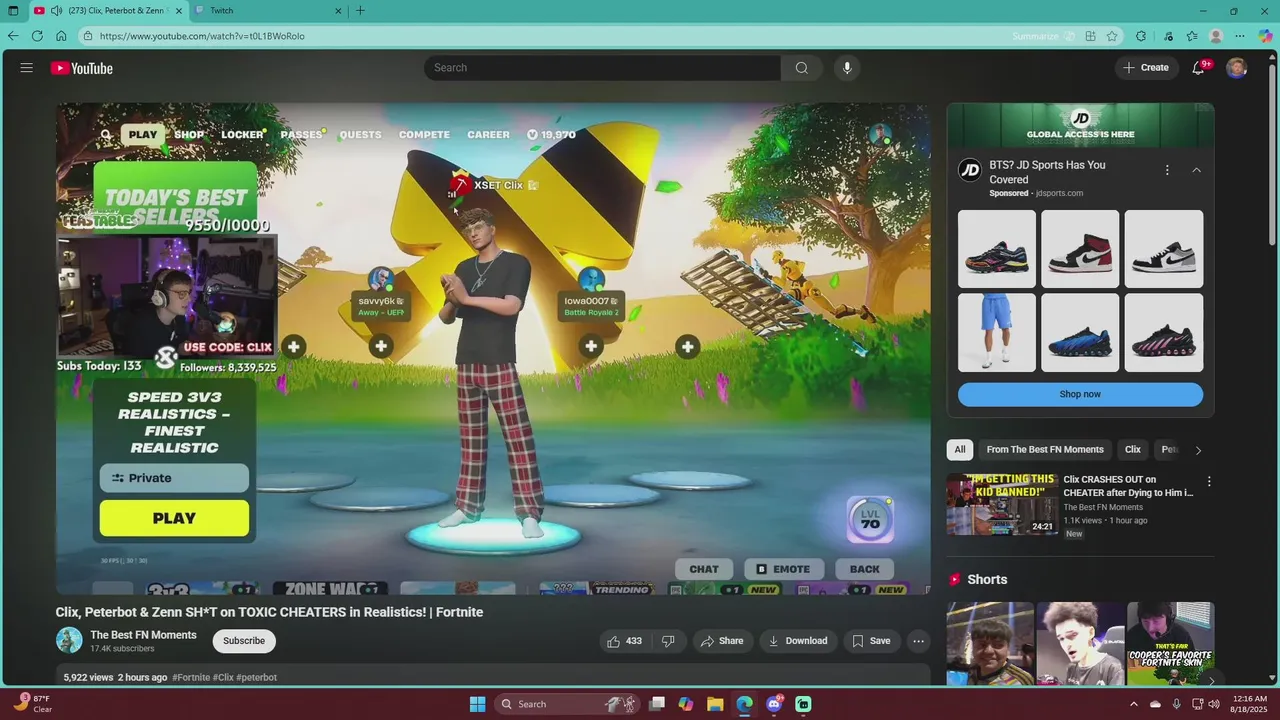
Task: Show more filter chips with right arrow
Action: point(1198,450)
